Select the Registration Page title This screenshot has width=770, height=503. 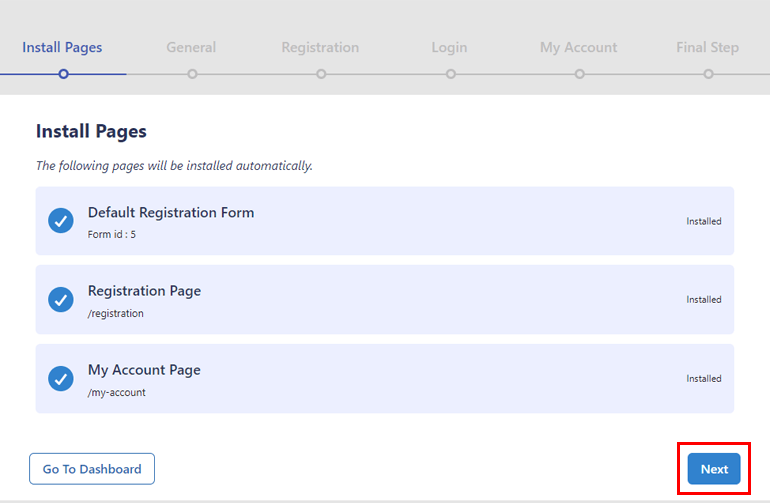[x=144, y=291]
